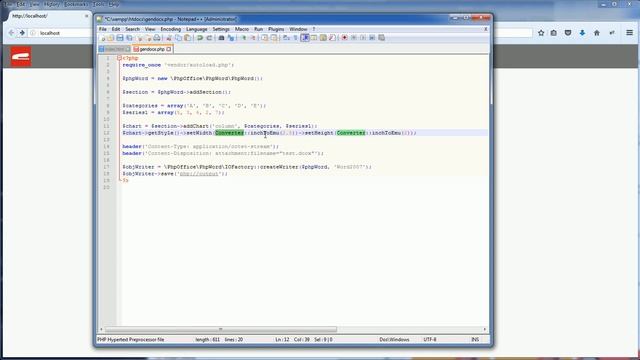Open the Notepad++ Edit menu
Screen dimensions: 640x360
click(116, 29)
